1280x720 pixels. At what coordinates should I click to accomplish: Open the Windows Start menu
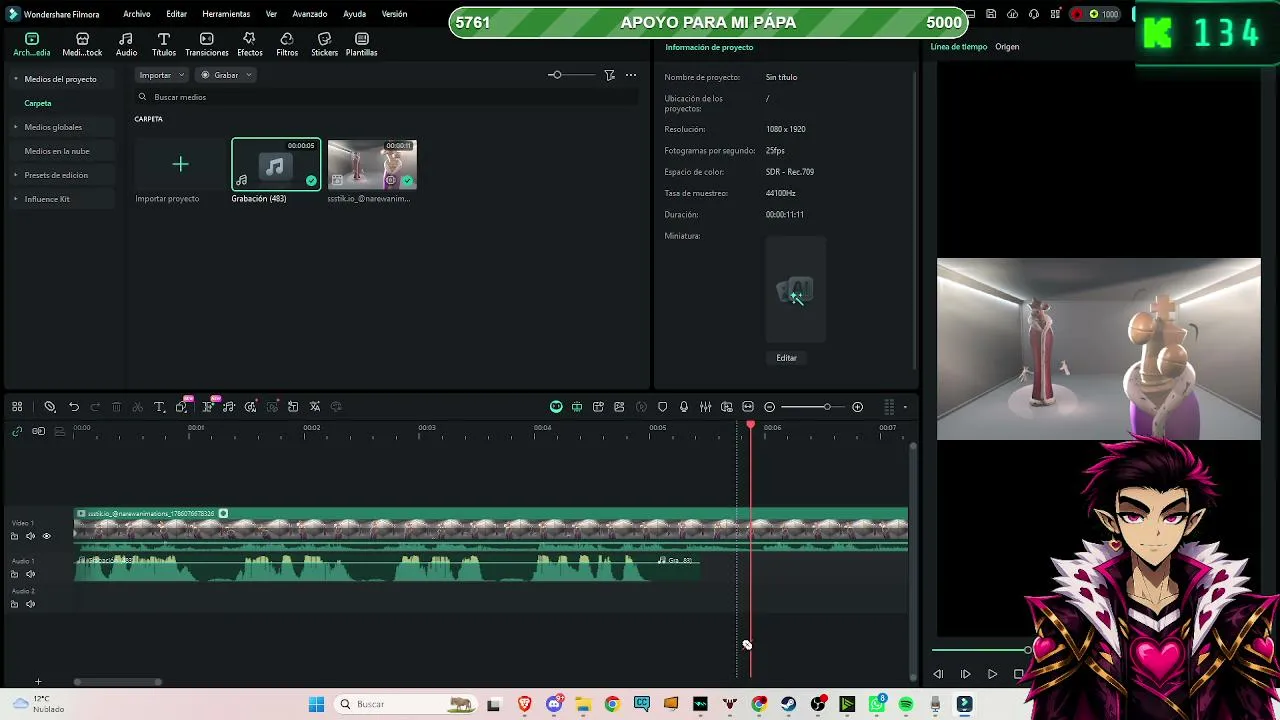(316, 704)
